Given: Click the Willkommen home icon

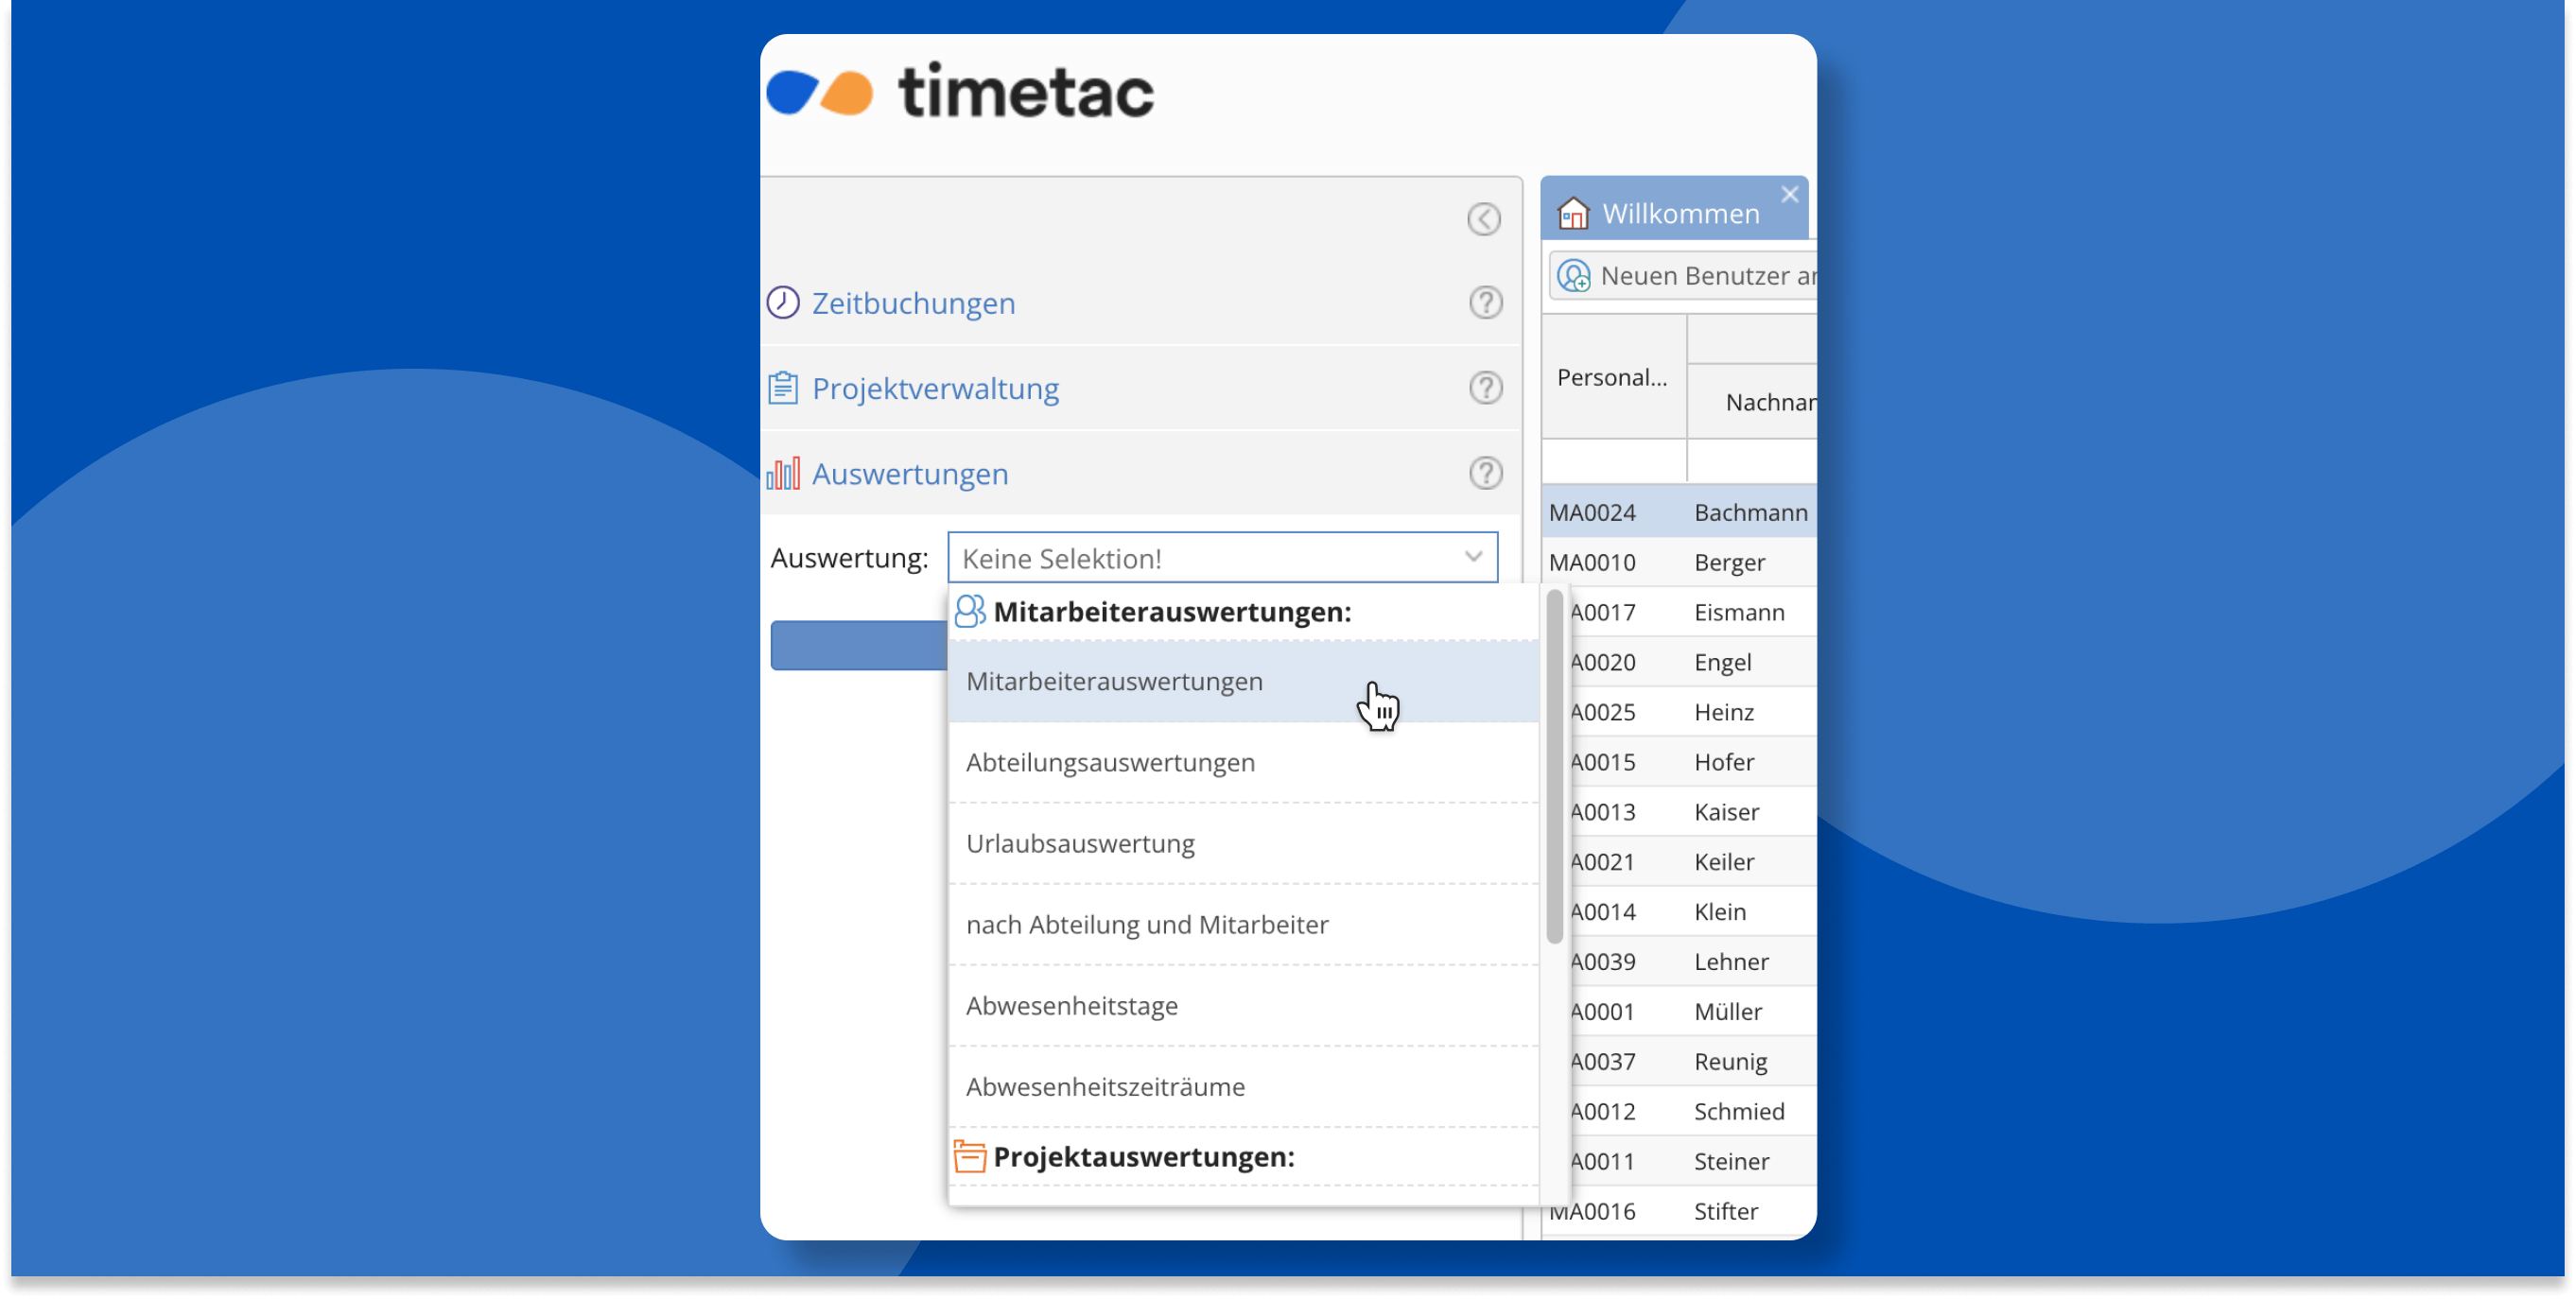Looking at the screenshot, I should click(x=1571, y=212).
